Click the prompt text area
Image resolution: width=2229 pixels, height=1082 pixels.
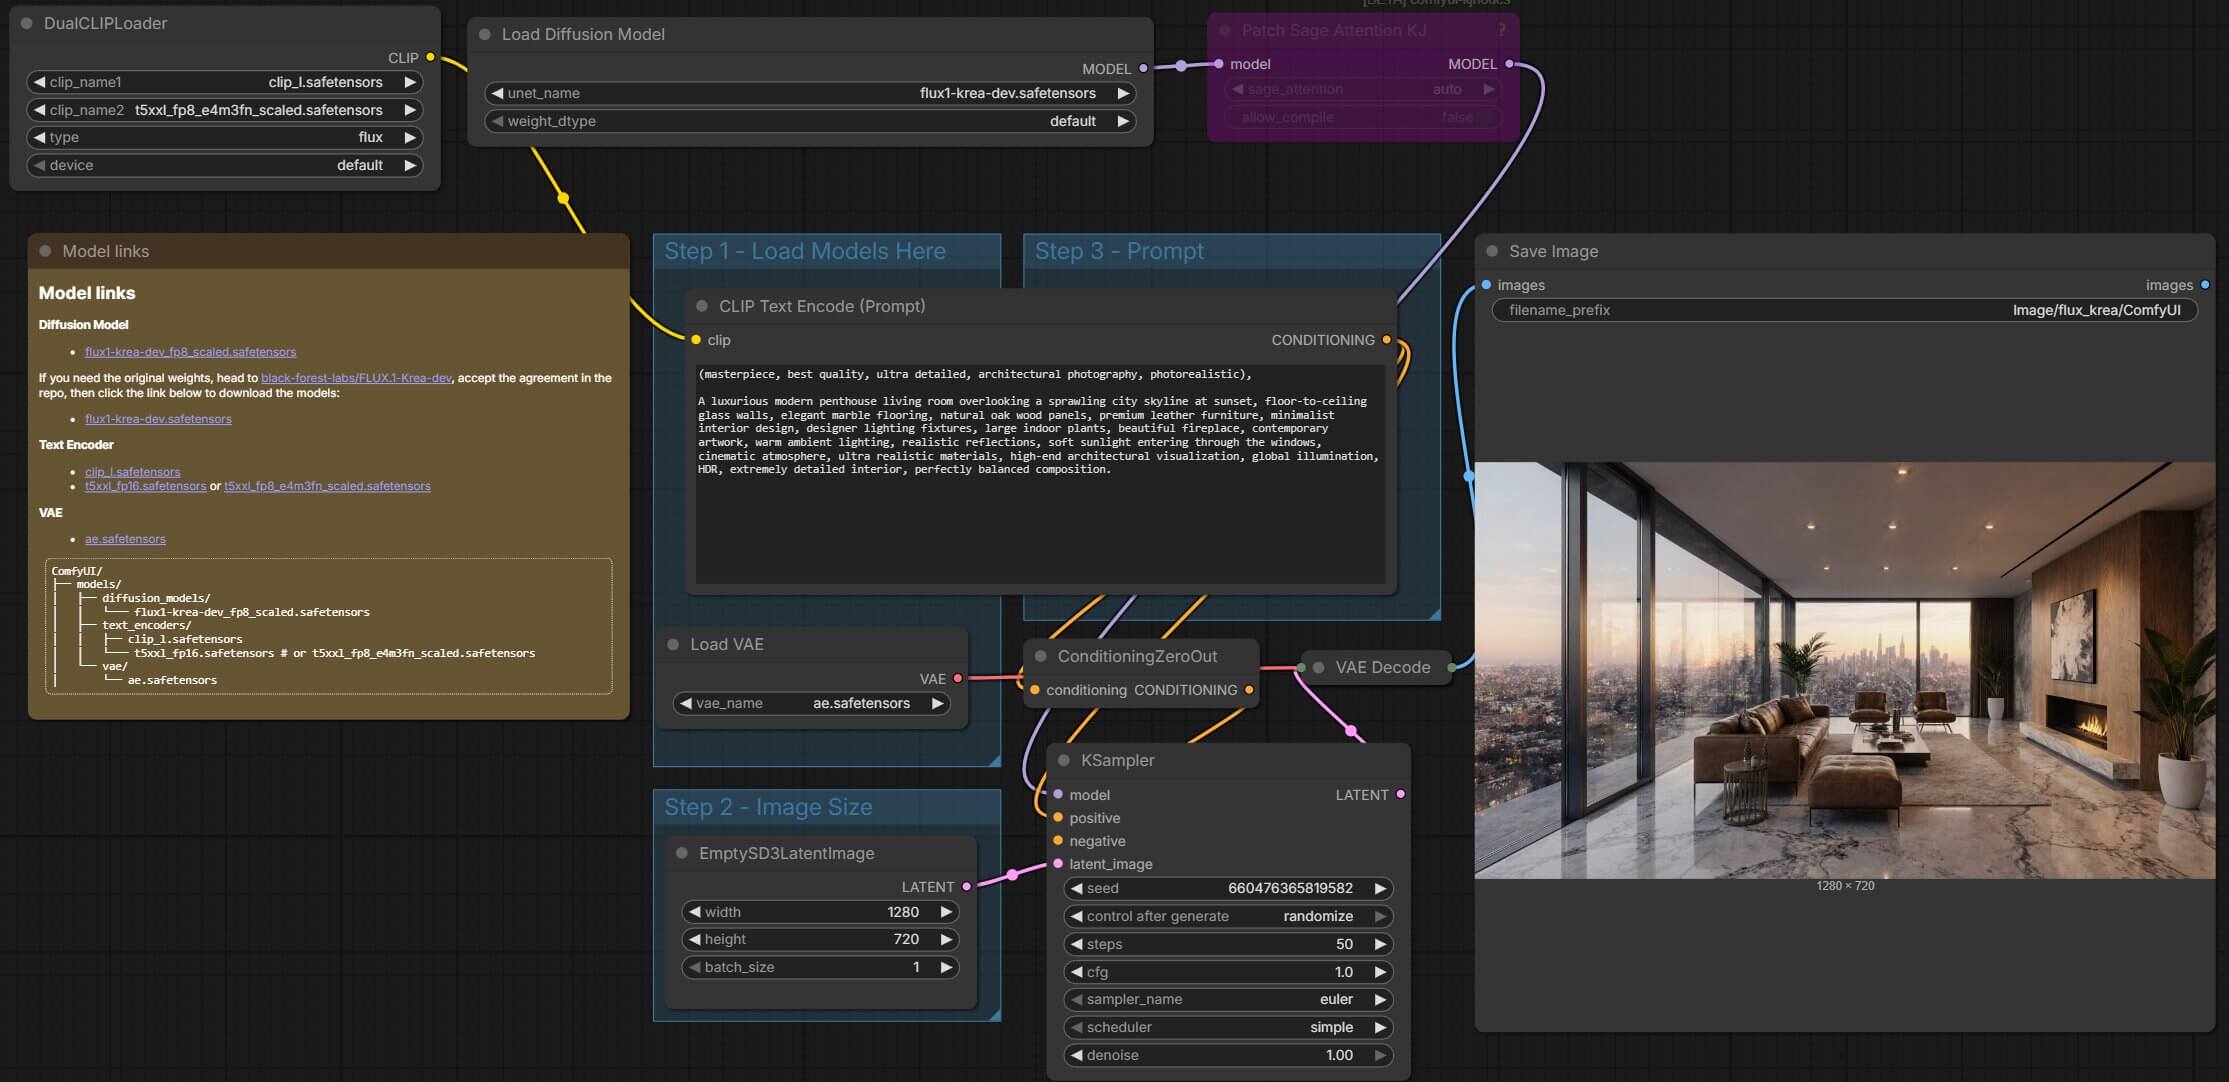tap(1040, 474)
